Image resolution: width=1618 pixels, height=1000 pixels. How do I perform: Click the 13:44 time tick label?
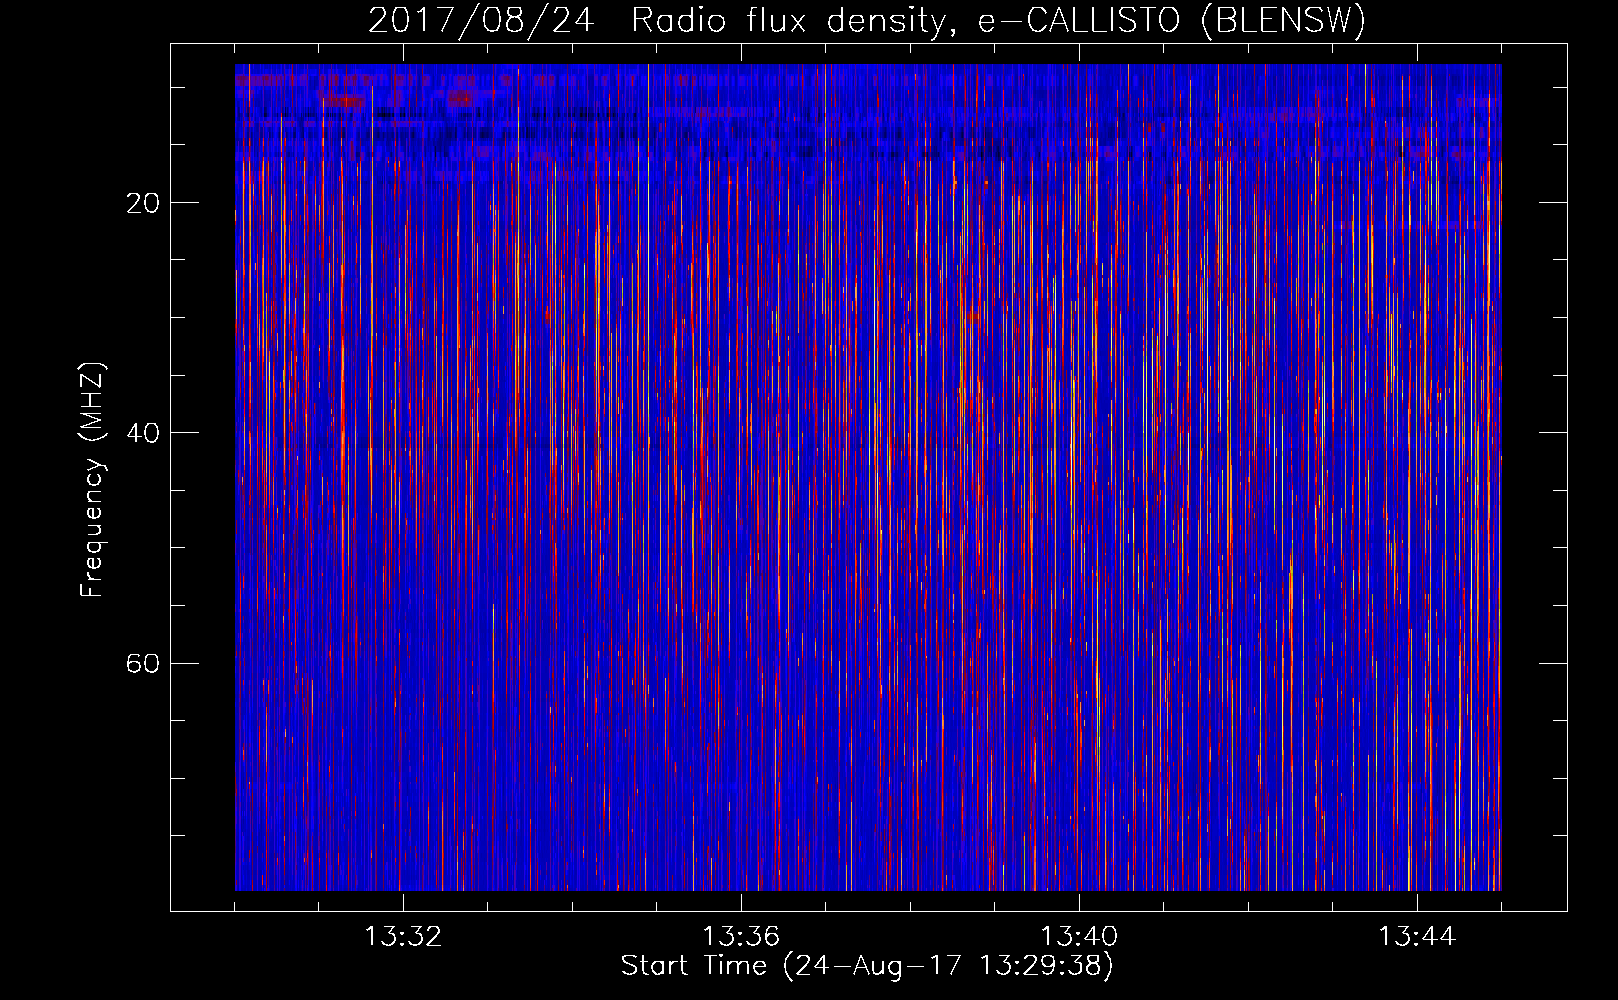pos(1417,936)
